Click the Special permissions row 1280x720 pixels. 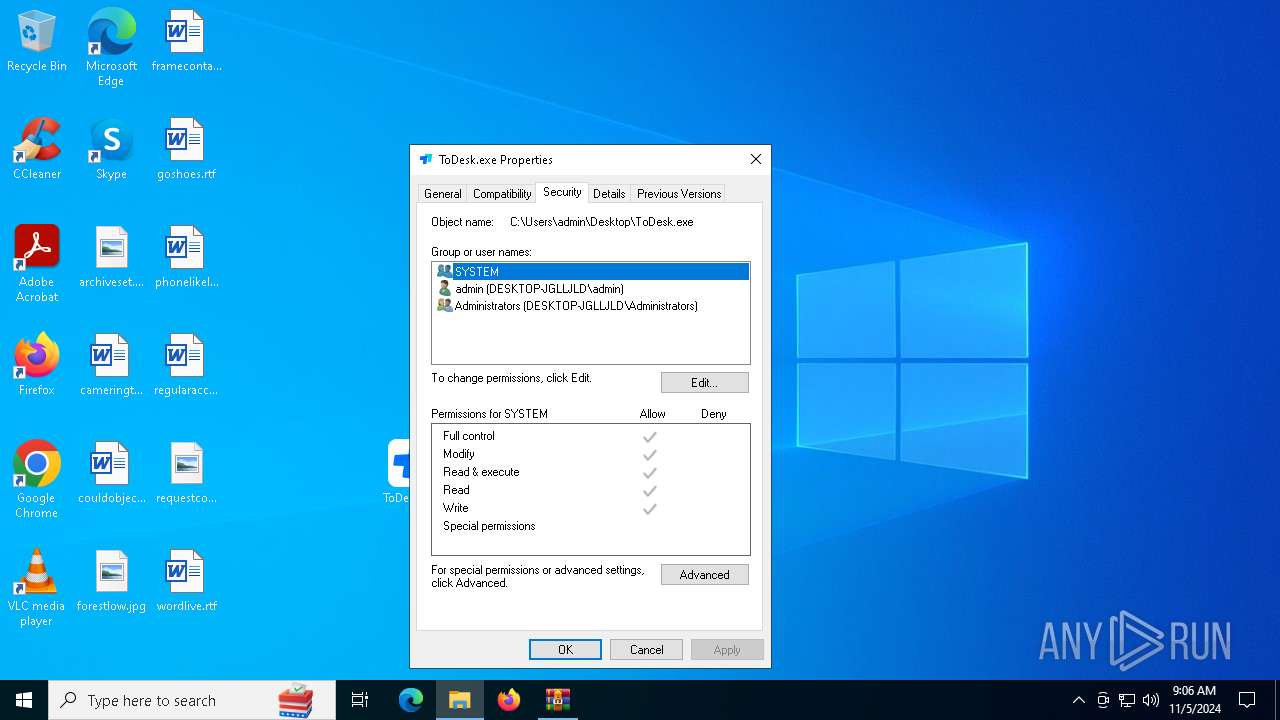(x=591, y=526)
